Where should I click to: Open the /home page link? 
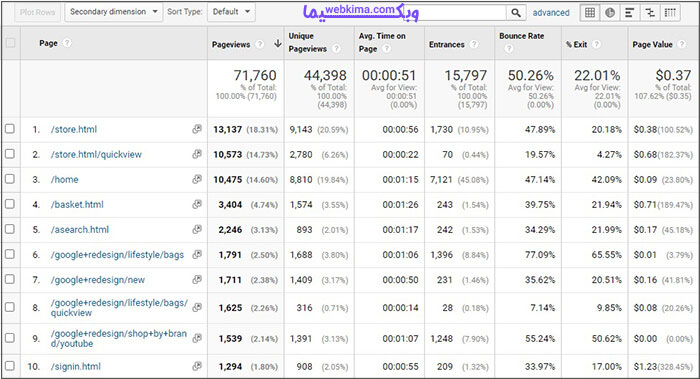pos(64,179)
